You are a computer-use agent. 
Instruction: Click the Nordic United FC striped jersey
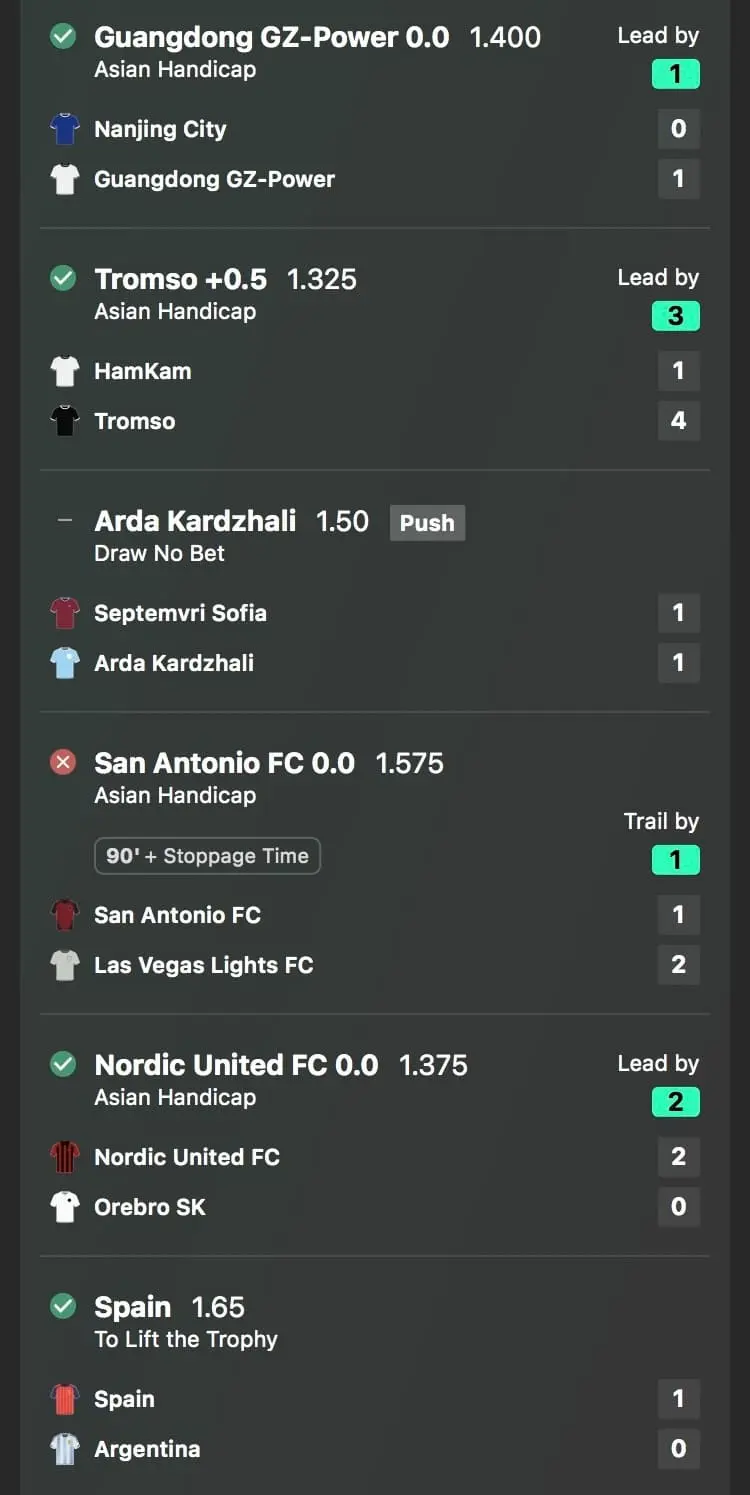65,1157
